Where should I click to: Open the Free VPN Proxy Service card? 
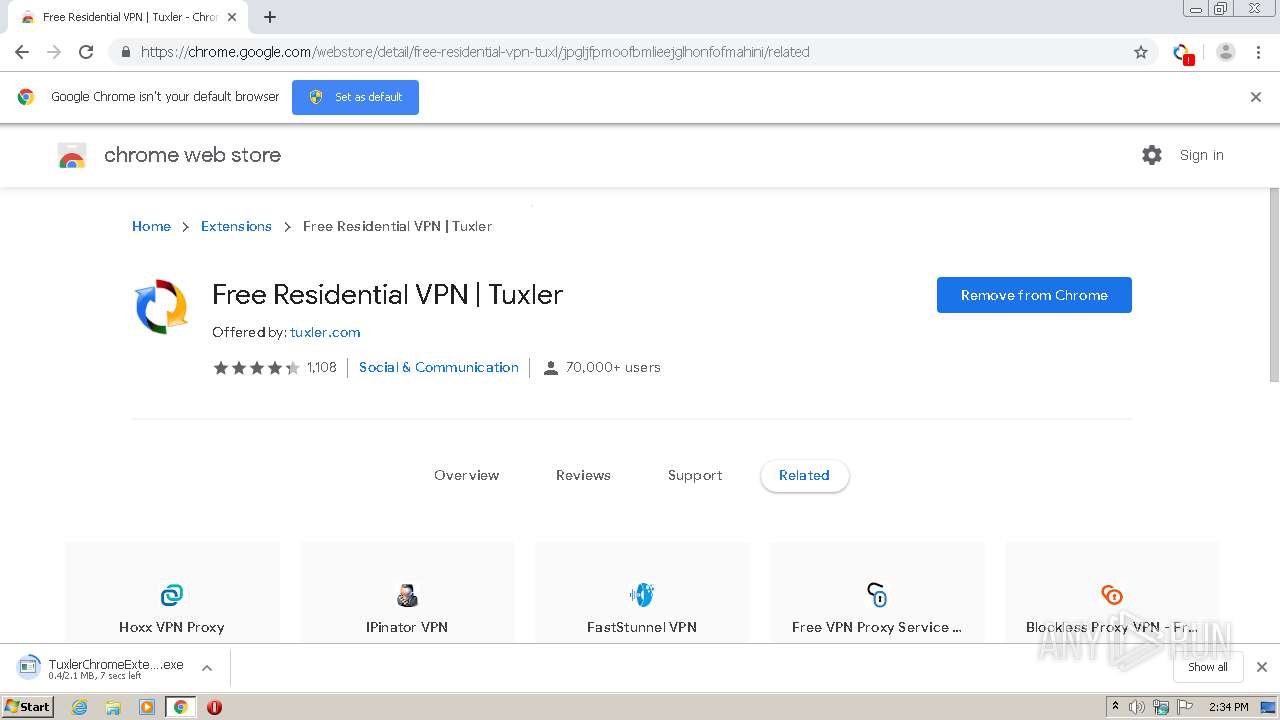(877, 593)
